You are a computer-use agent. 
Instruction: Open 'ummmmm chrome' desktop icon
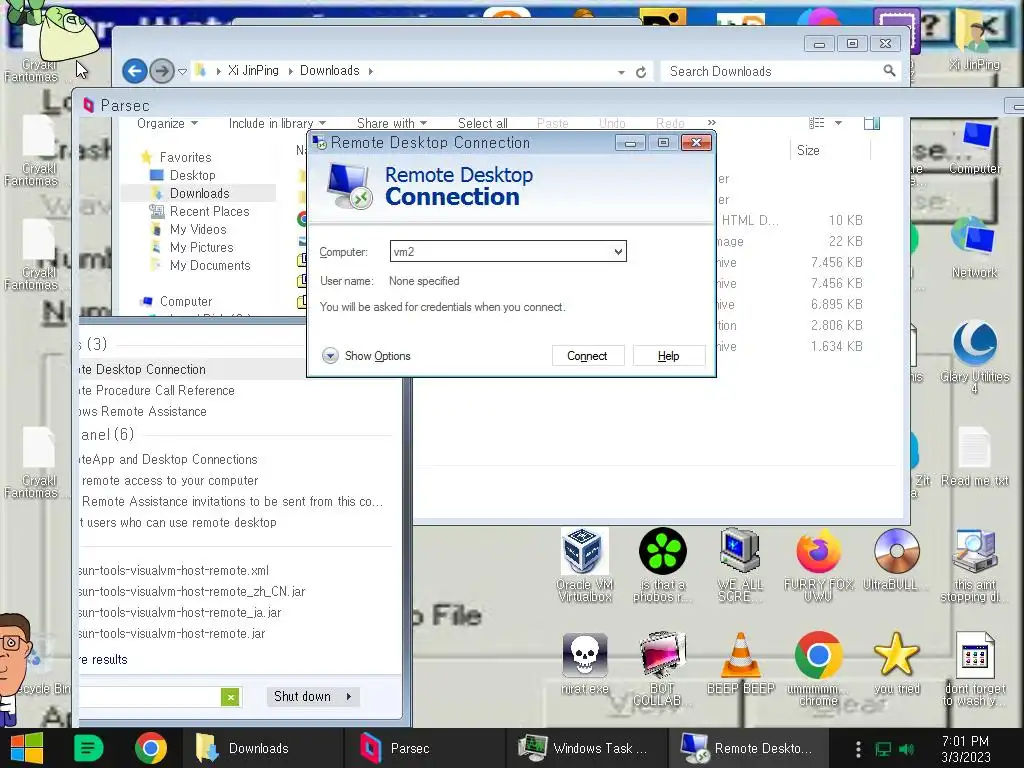tap(818, 668)
